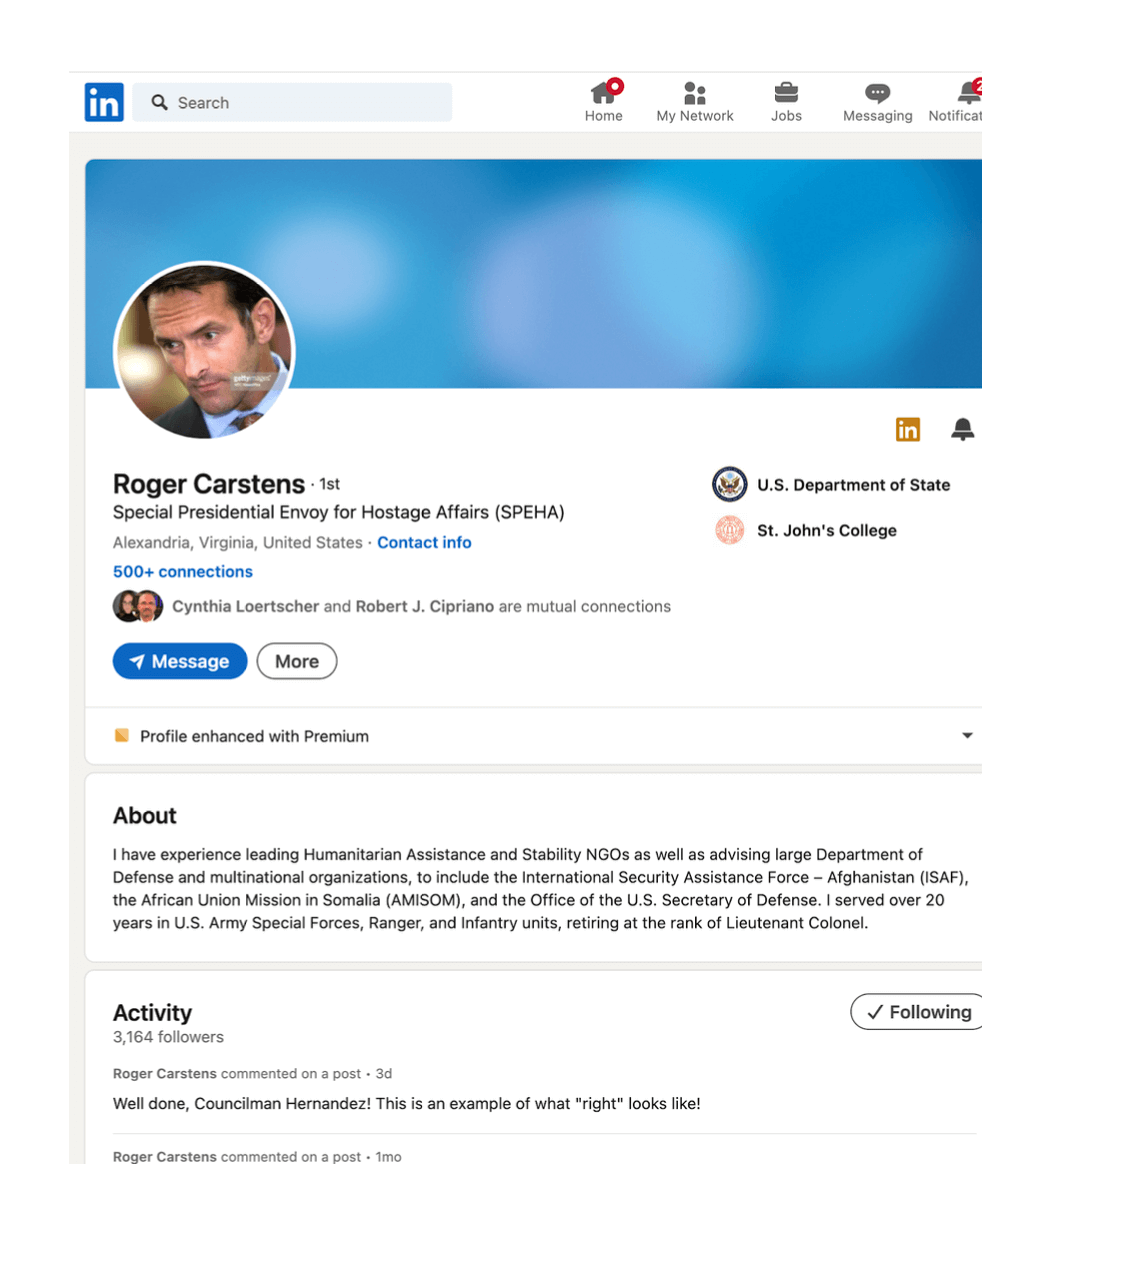
Task: Click the gold LinkedIn Premium badge icon
Action: pos(908,430)
